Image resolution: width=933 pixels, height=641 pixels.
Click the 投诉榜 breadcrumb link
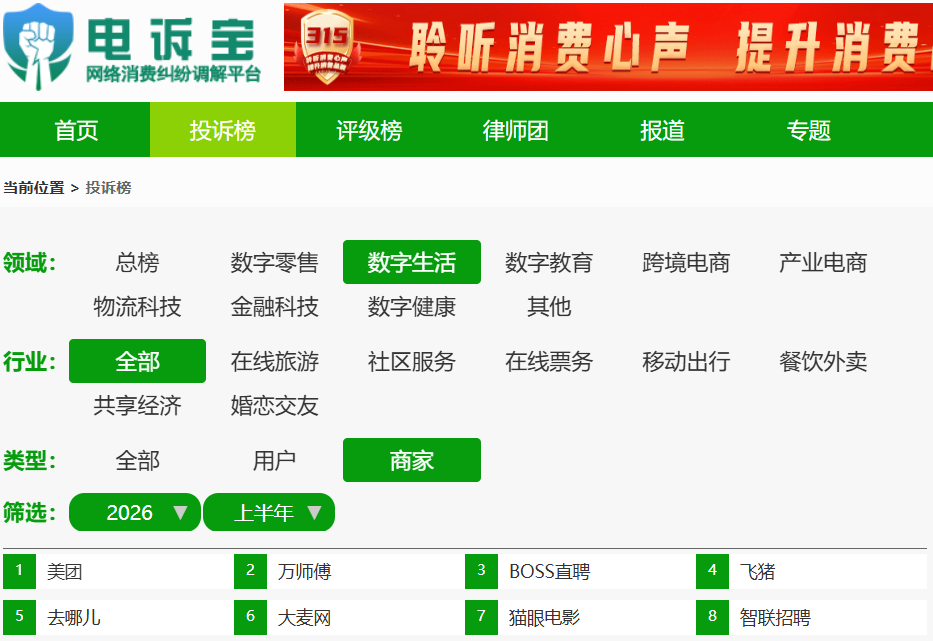[x=108, y=188]
